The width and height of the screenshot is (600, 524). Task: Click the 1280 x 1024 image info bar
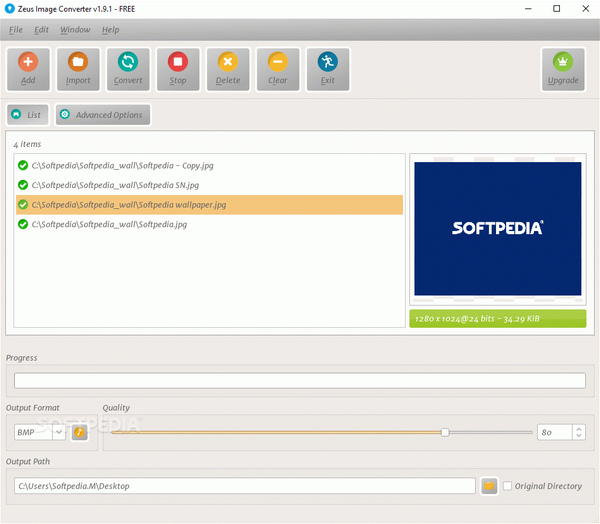[x=497, y=318]
